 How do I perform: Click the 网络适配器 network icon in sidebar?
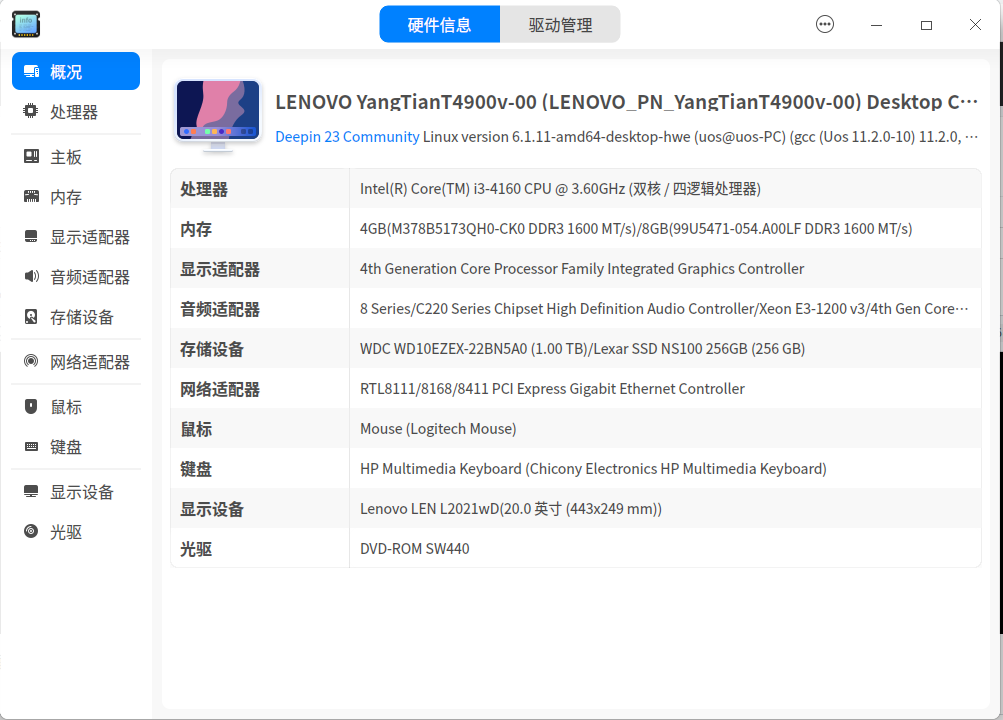click(31, 361)
